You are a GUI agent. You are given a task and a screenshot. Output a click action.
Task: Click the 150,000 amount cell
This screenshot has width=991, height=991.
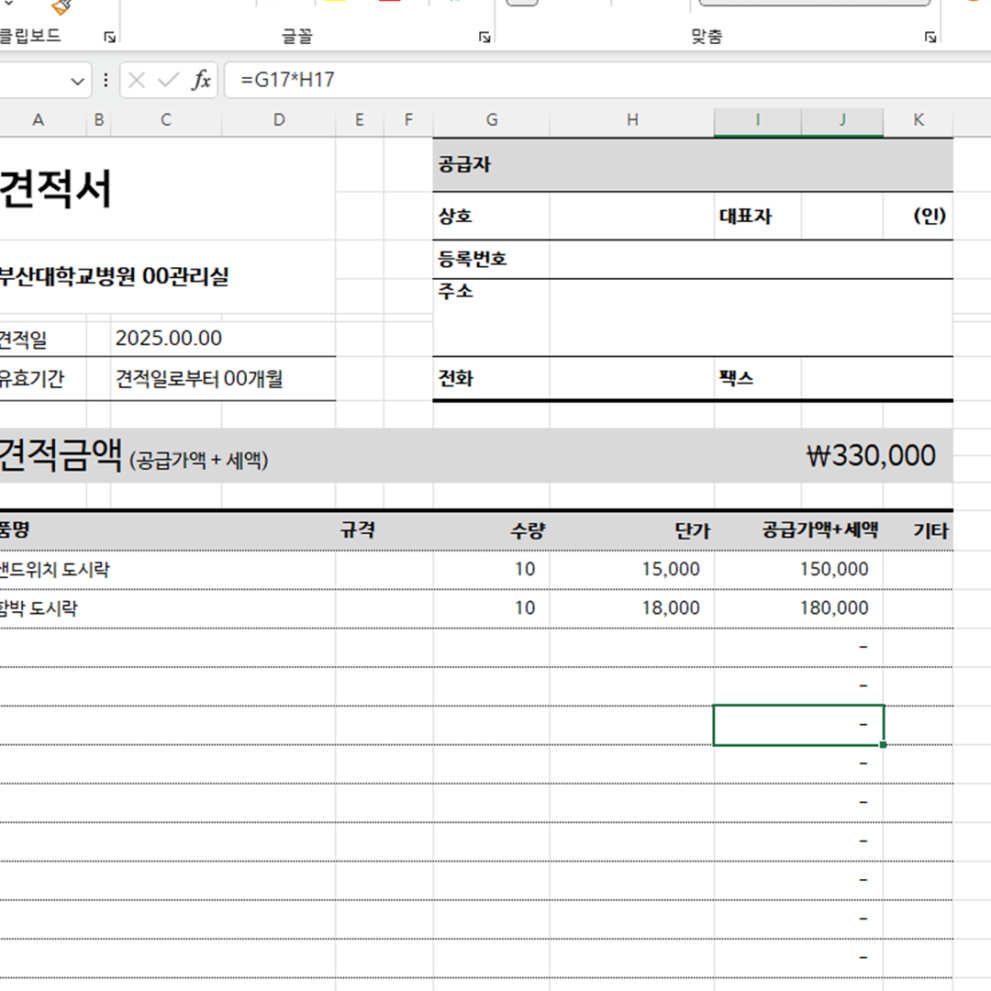(834, 569)
